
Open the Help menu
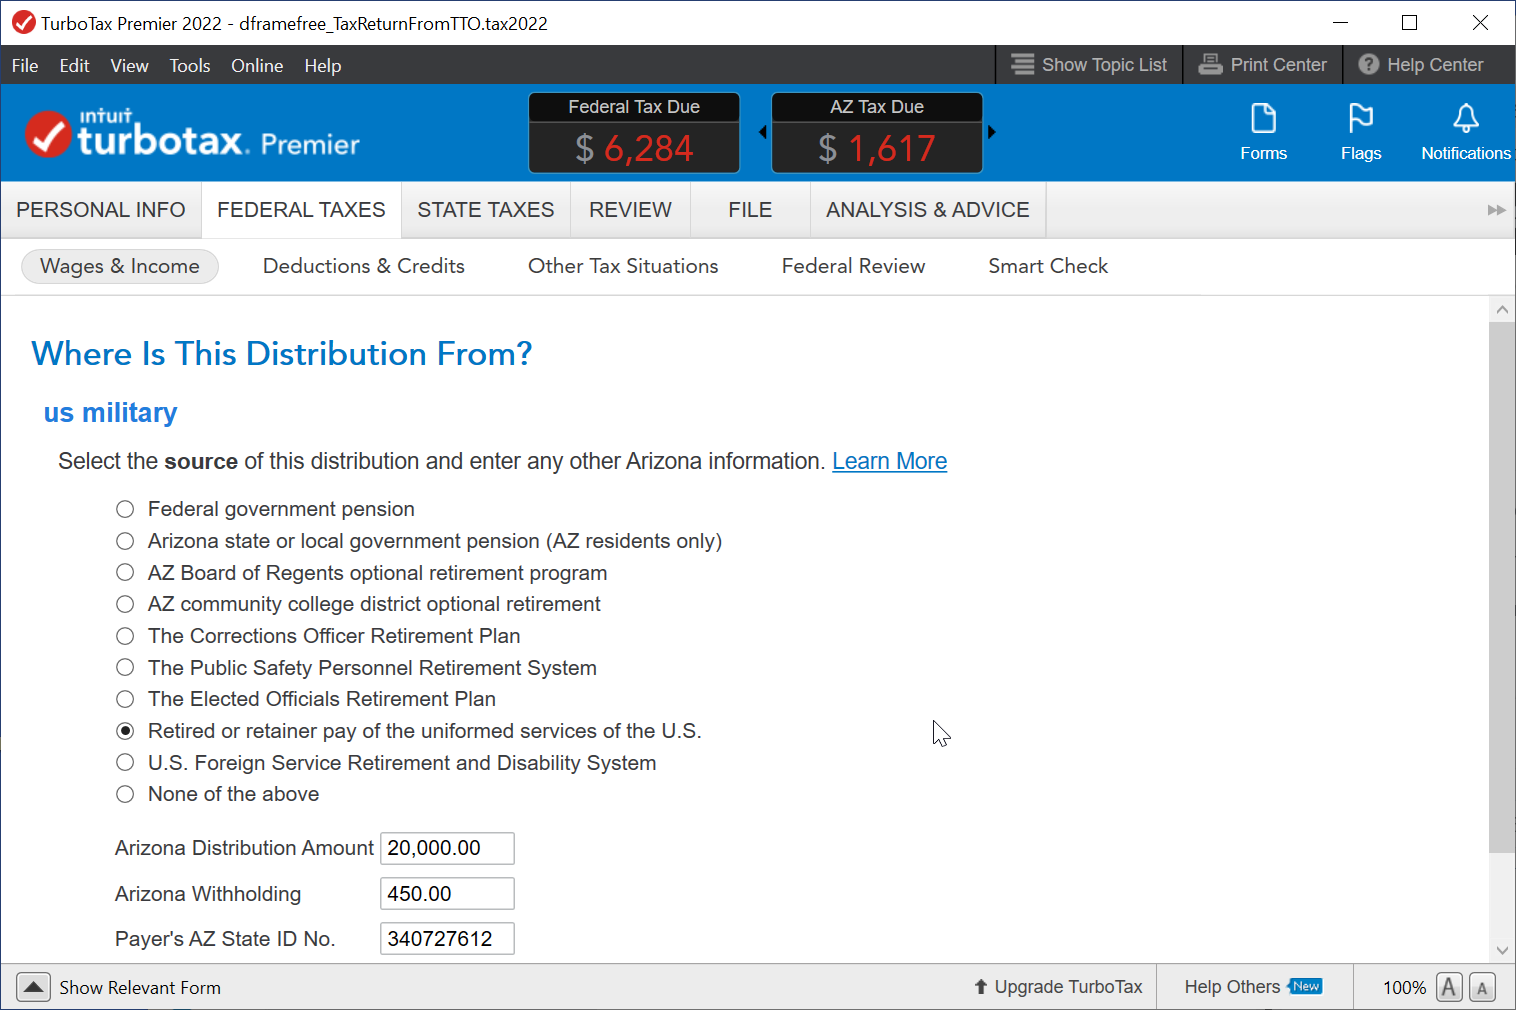coord(323,65)
